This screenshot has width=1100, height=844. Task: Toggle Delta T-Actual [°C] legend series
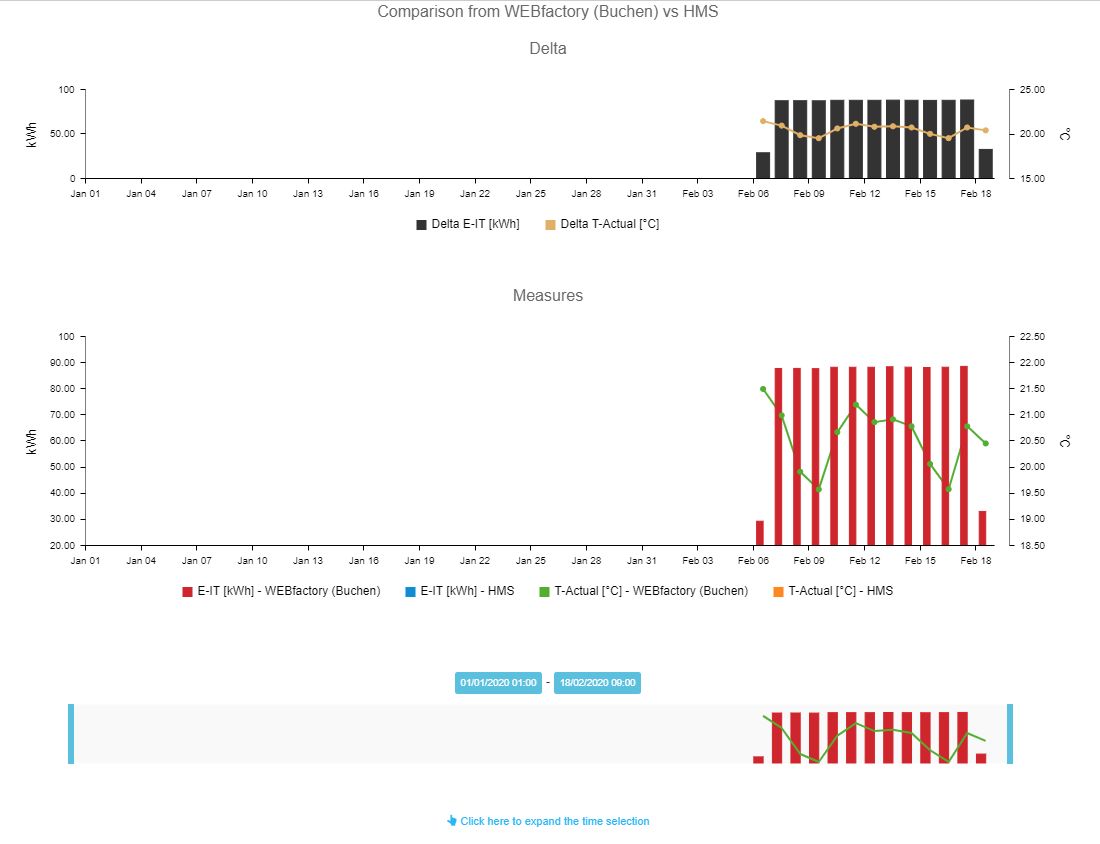[x=609, y=224]
